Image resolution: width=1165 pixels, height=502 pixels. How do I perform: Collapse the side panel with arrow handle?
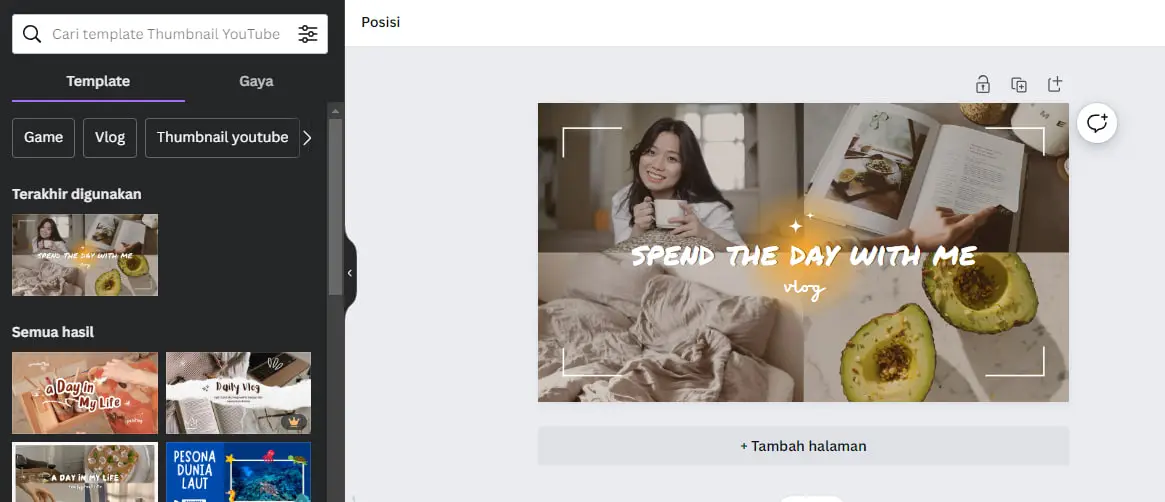[350, 273]
